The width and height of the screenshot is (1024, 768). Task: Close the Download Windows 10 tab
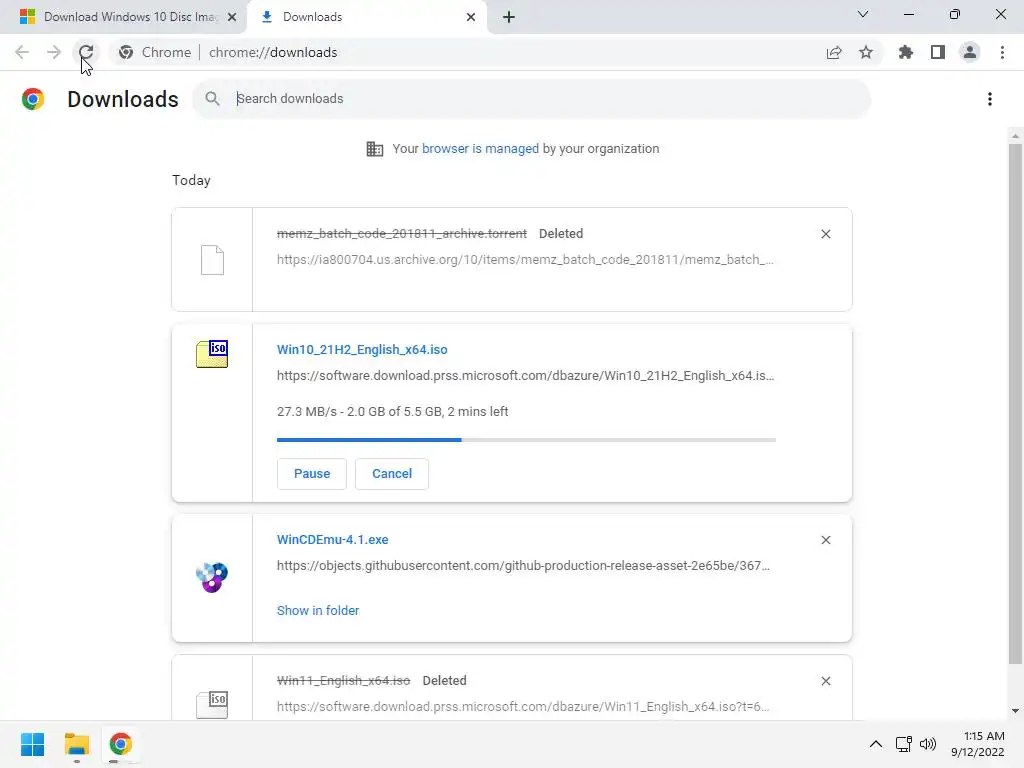pos(232,18)
